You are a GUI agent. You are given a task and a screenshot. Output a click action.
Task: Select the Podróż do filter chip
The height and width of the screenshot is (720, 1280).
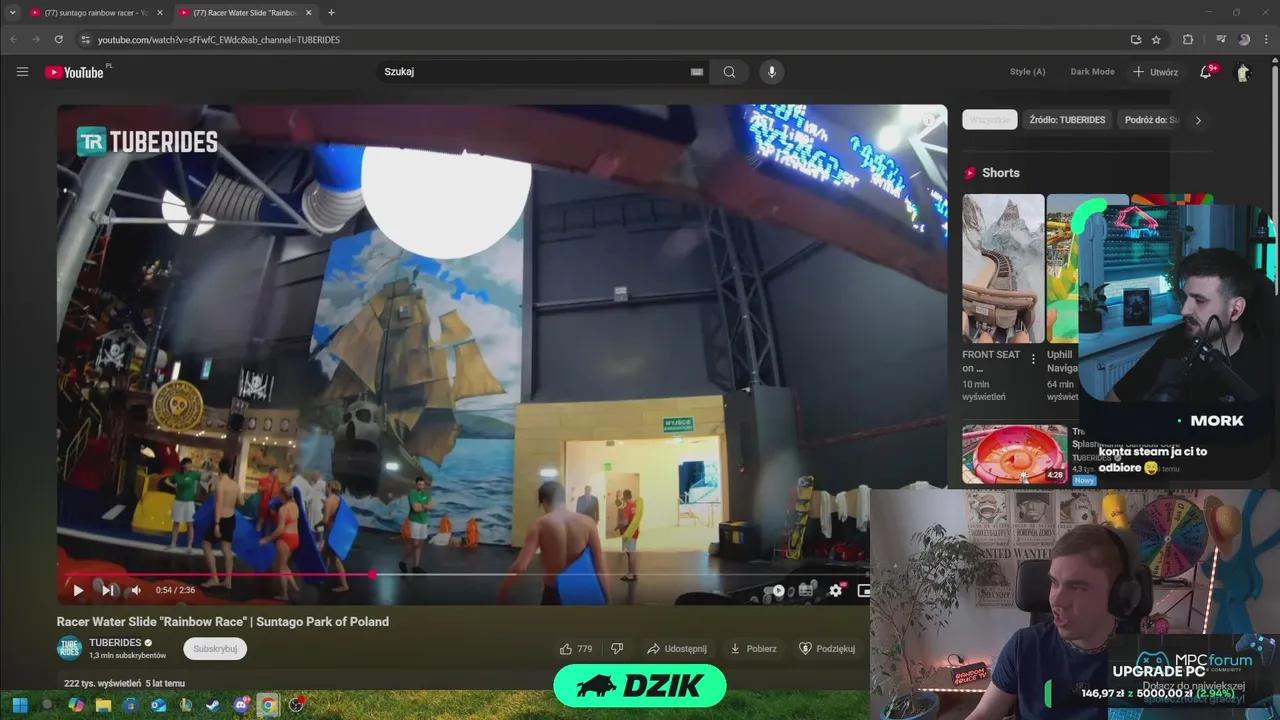tap(1150, 120)
